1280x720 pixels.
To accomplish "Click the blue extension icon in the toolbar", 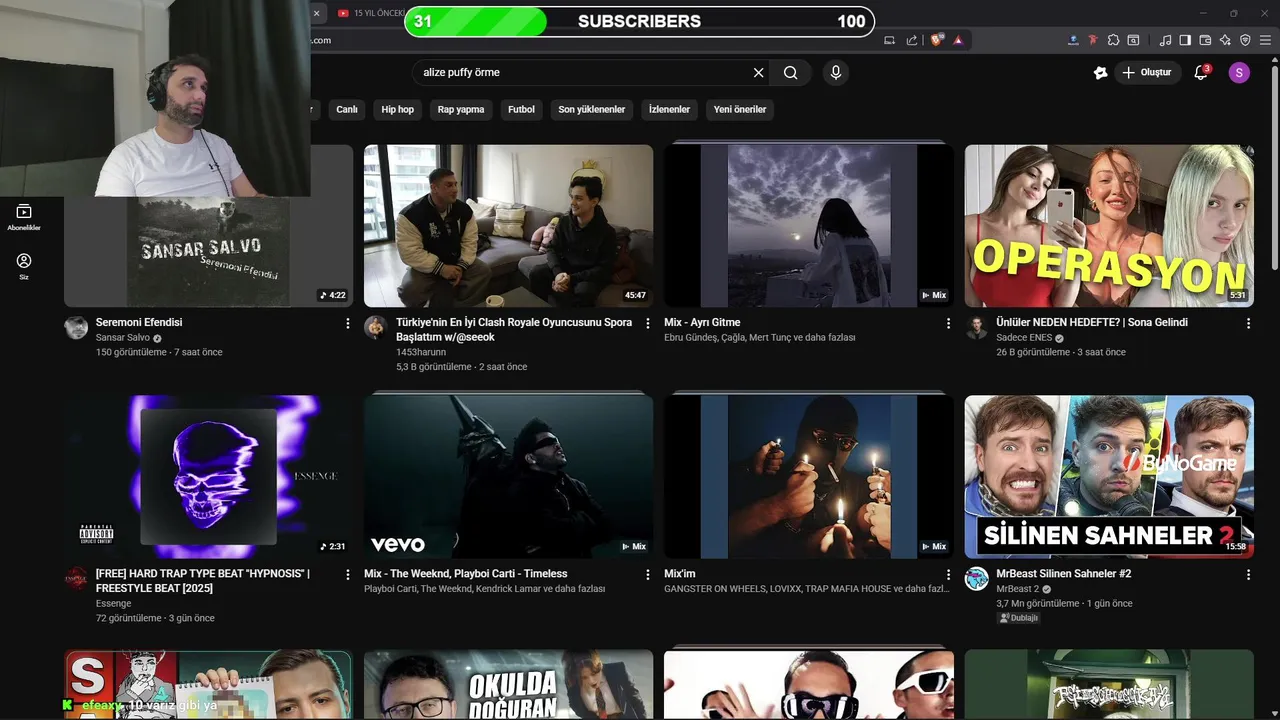I will coord(1073,40).
